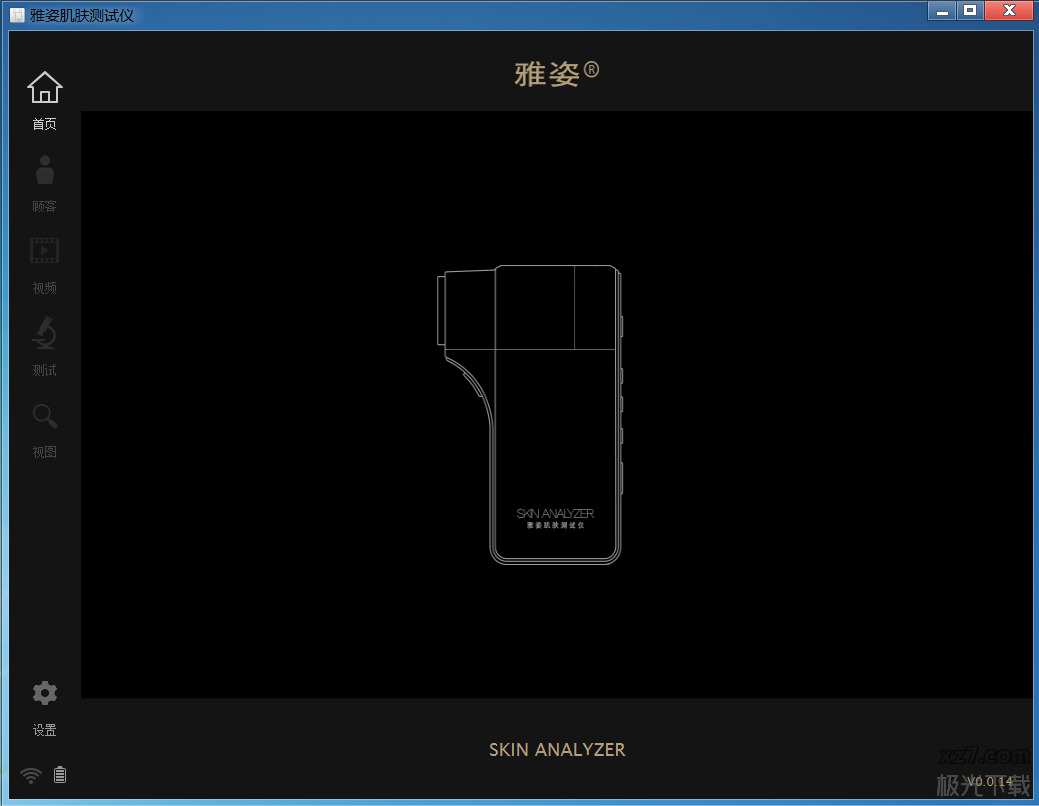Click the V0.0.14 version label
This screenshot has height=806, width=1039.
pos(989,781)
